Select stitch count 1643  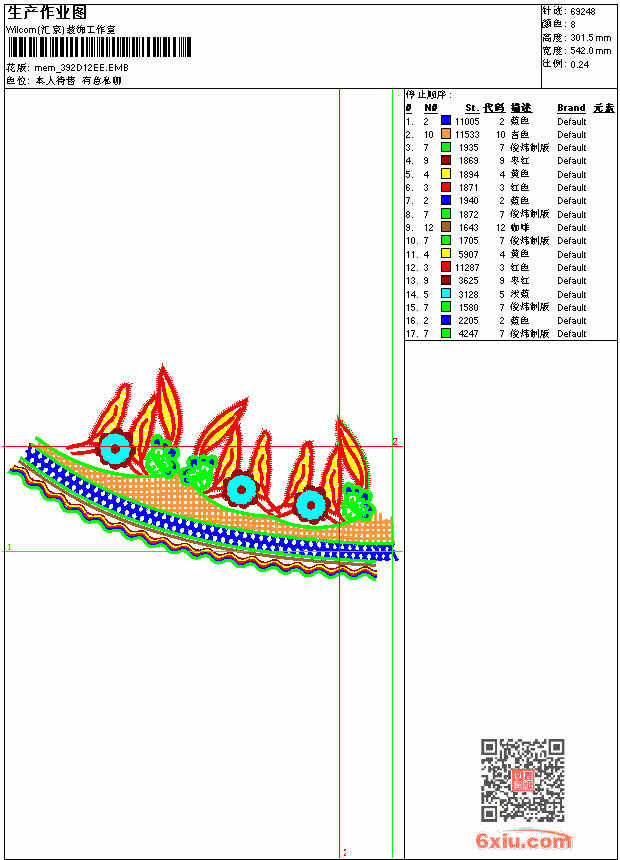point(469,228)
